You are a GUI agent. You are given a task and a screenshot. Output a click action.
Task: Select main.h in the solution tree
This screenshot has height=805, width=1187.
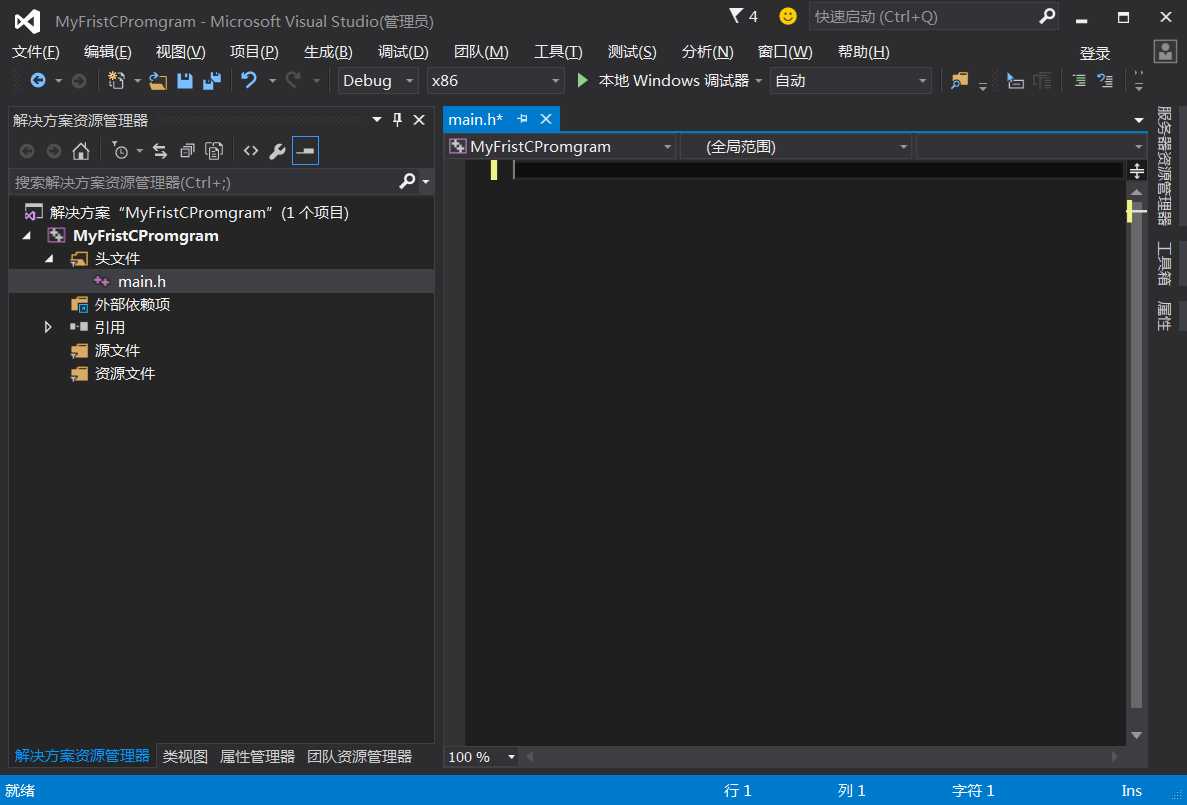[x=142, y=281]
